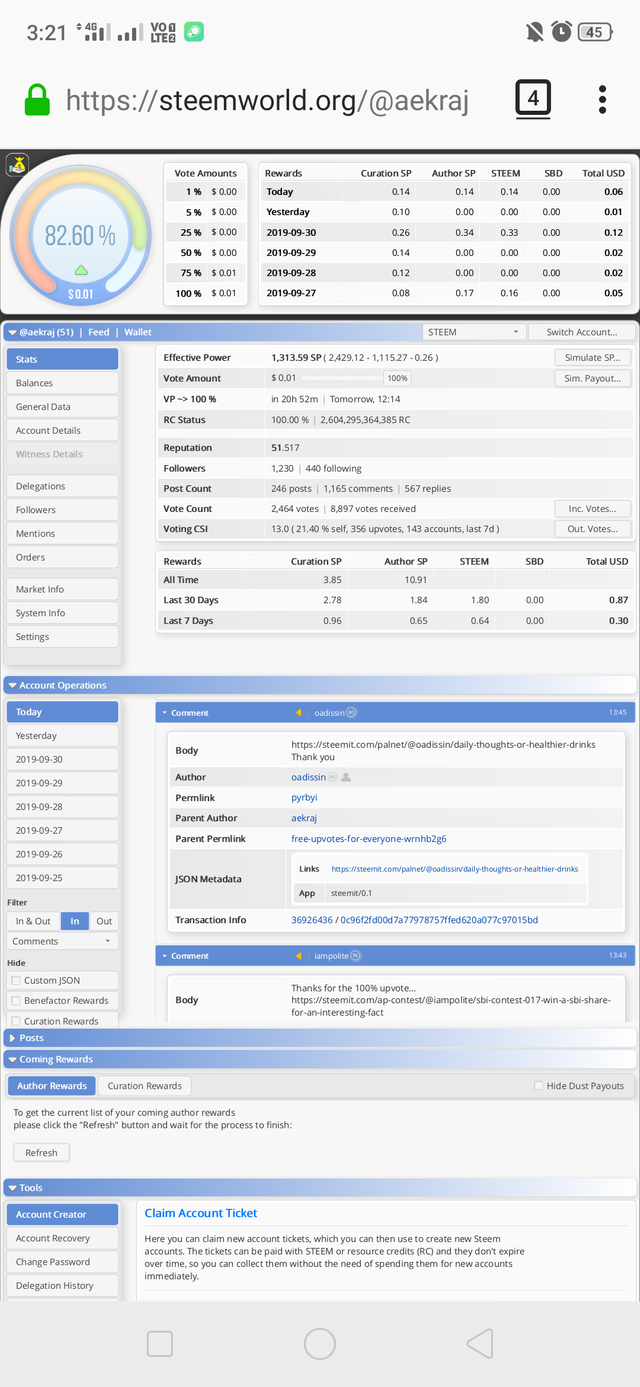Tap the battery 45 indicator

(x=595, y=32)
